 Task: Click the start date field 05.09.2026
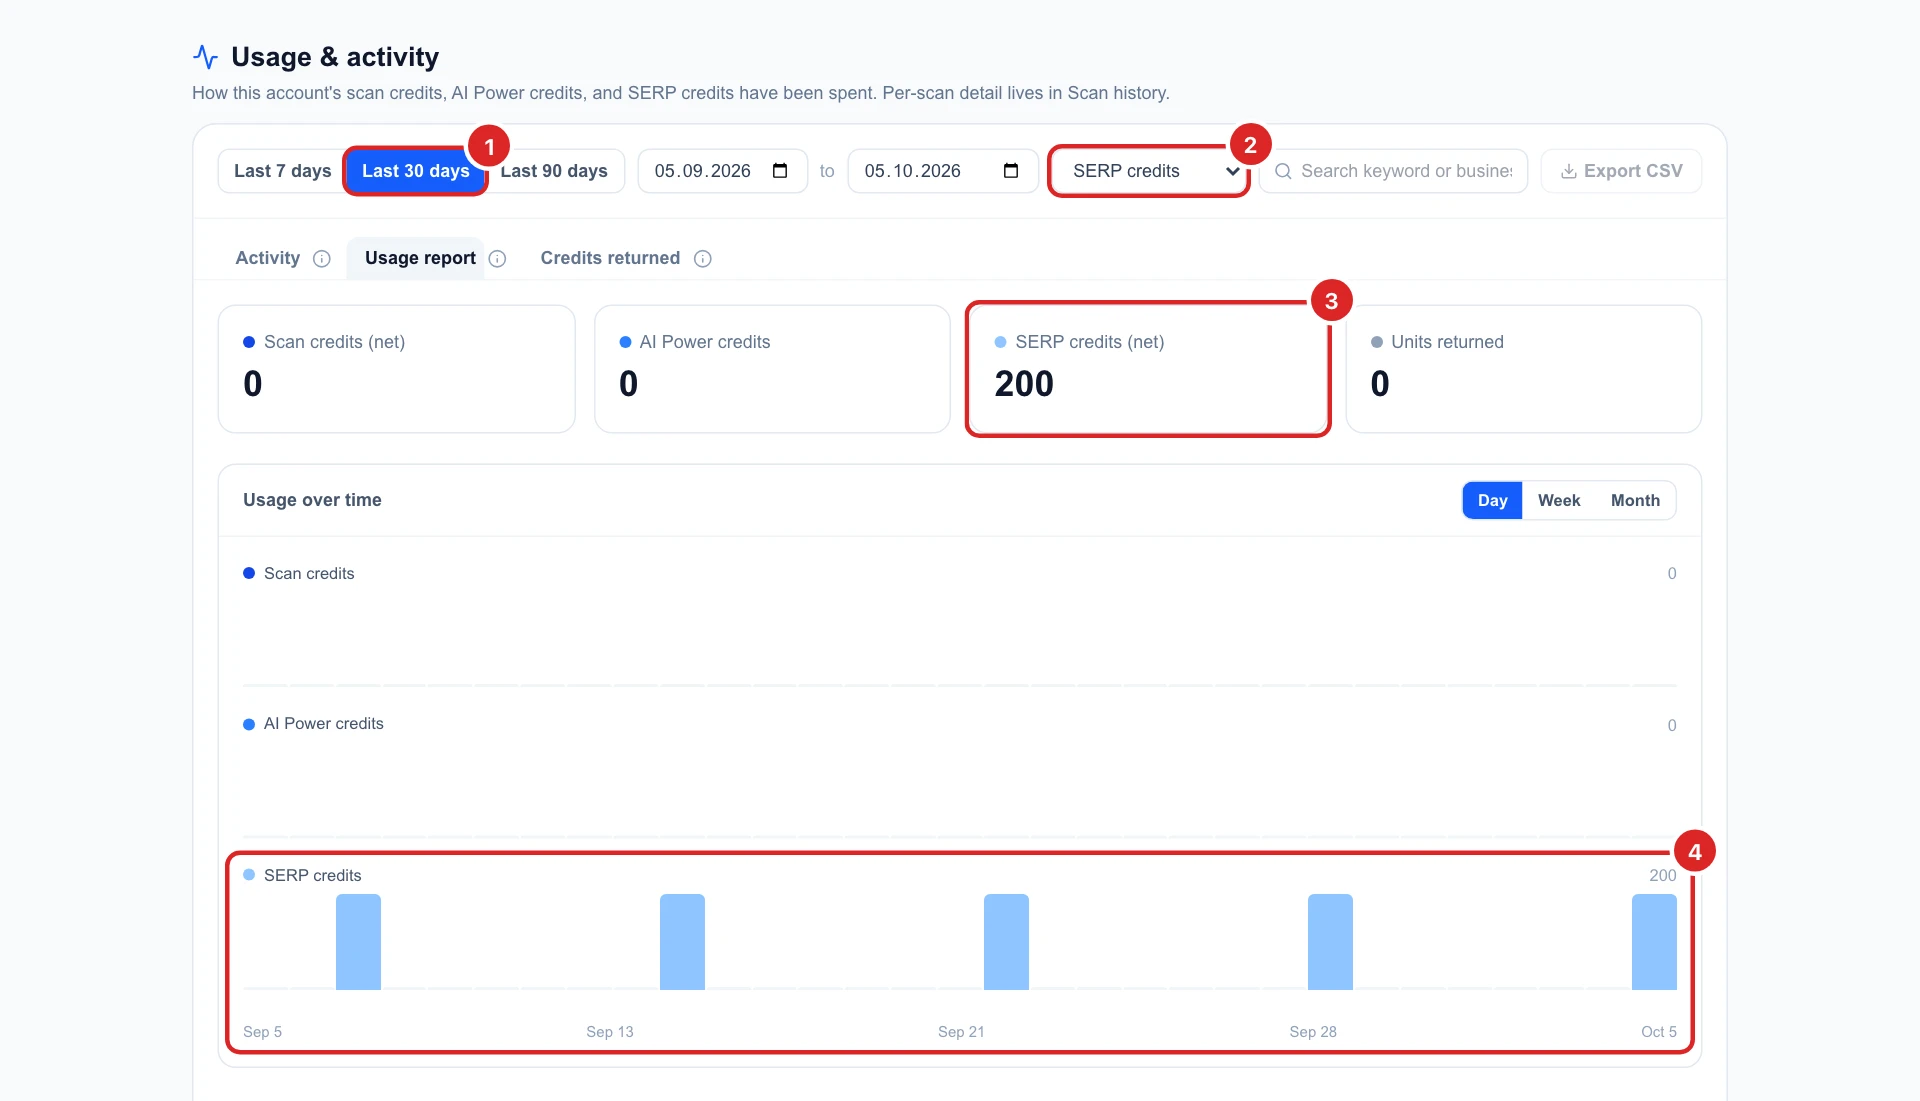(x=722, y=171)
